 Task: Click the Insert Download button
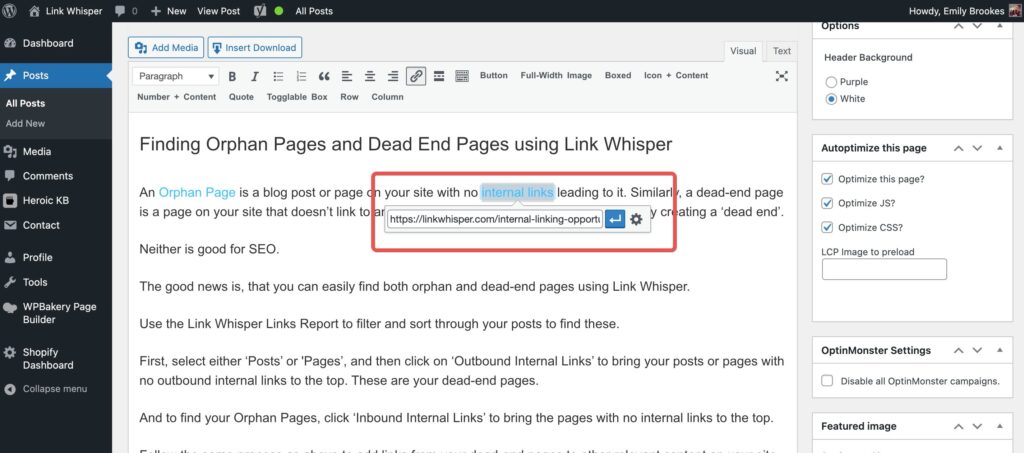[255, 47]
